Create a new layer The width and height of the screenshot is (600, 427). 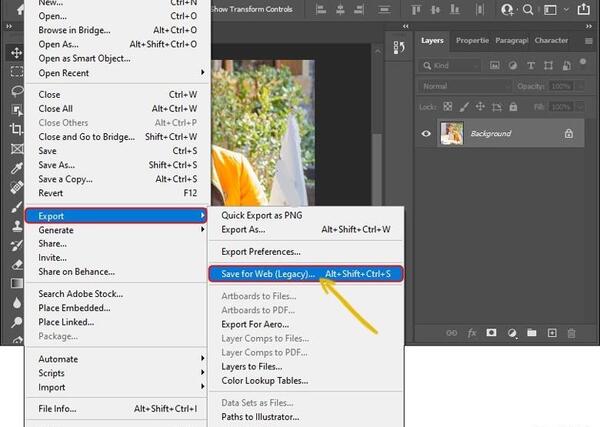pos(552,333)
